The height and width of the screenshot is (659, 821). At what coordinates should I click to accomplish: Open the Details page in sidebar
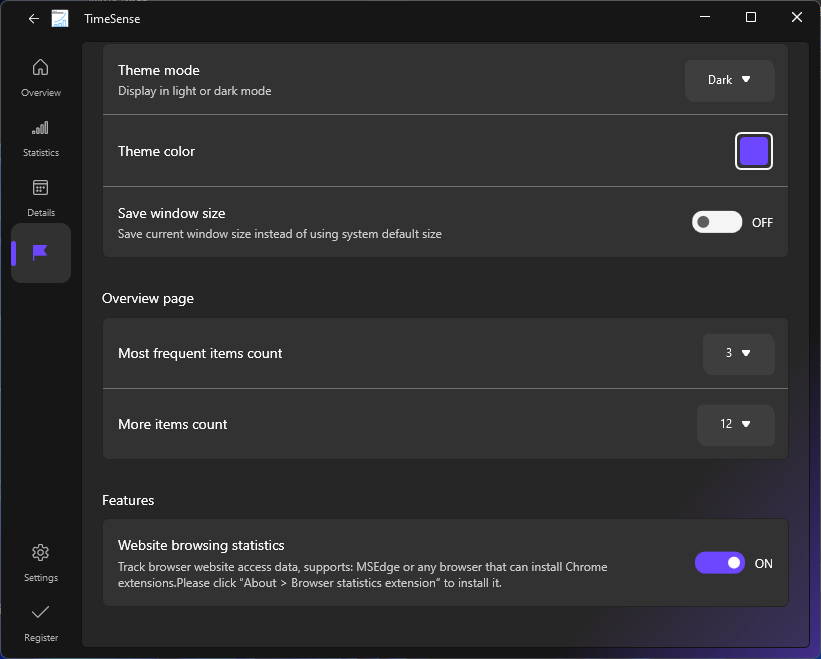click(x=41, y=198)
